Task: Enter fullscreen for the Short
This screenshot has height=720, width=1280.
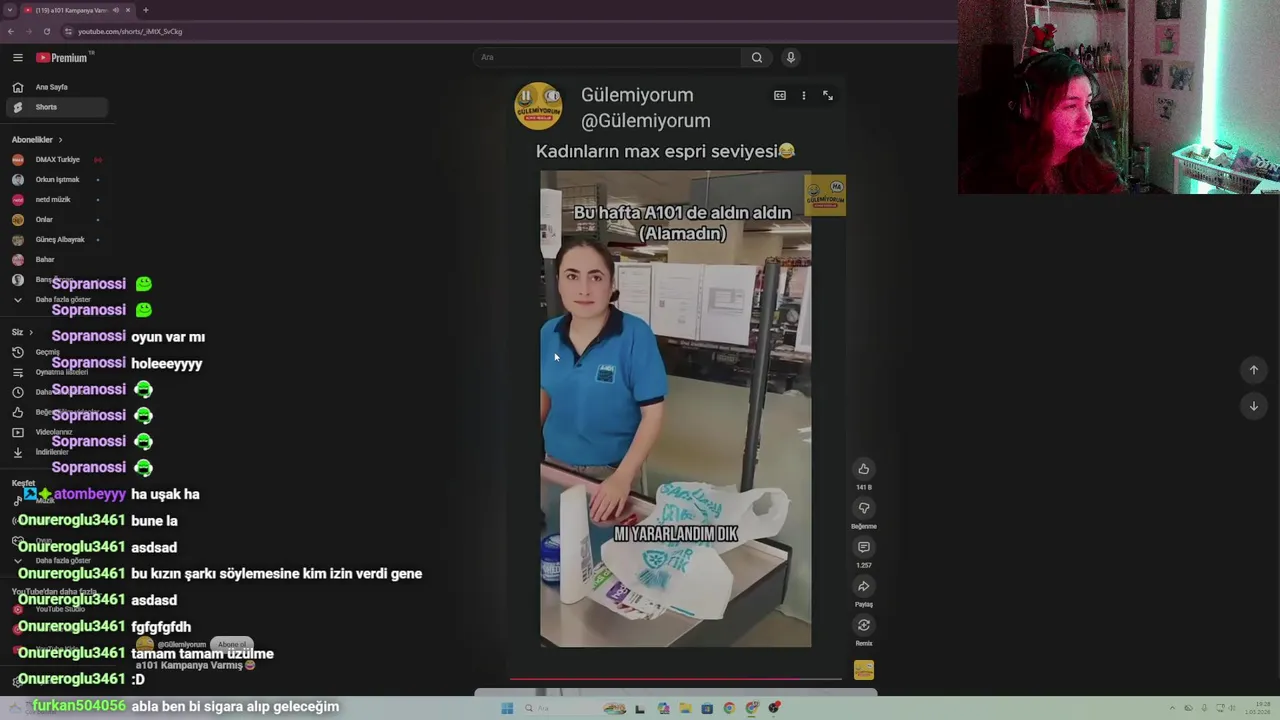Action: coord(828,96)
